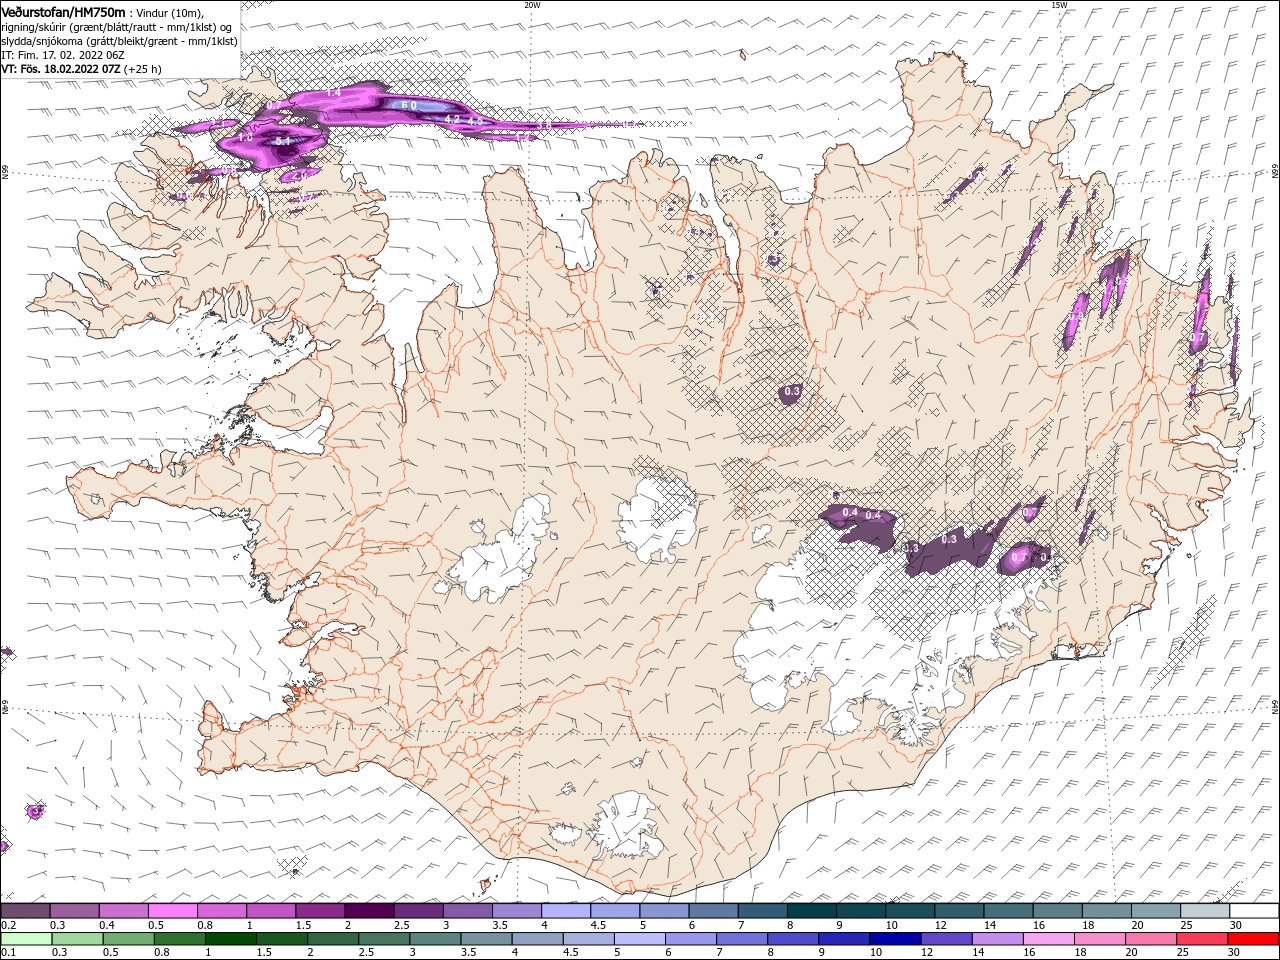Select lower legend pink swatch between 18 and 20
The image size is (1280, 960).
pos(1100,939)
